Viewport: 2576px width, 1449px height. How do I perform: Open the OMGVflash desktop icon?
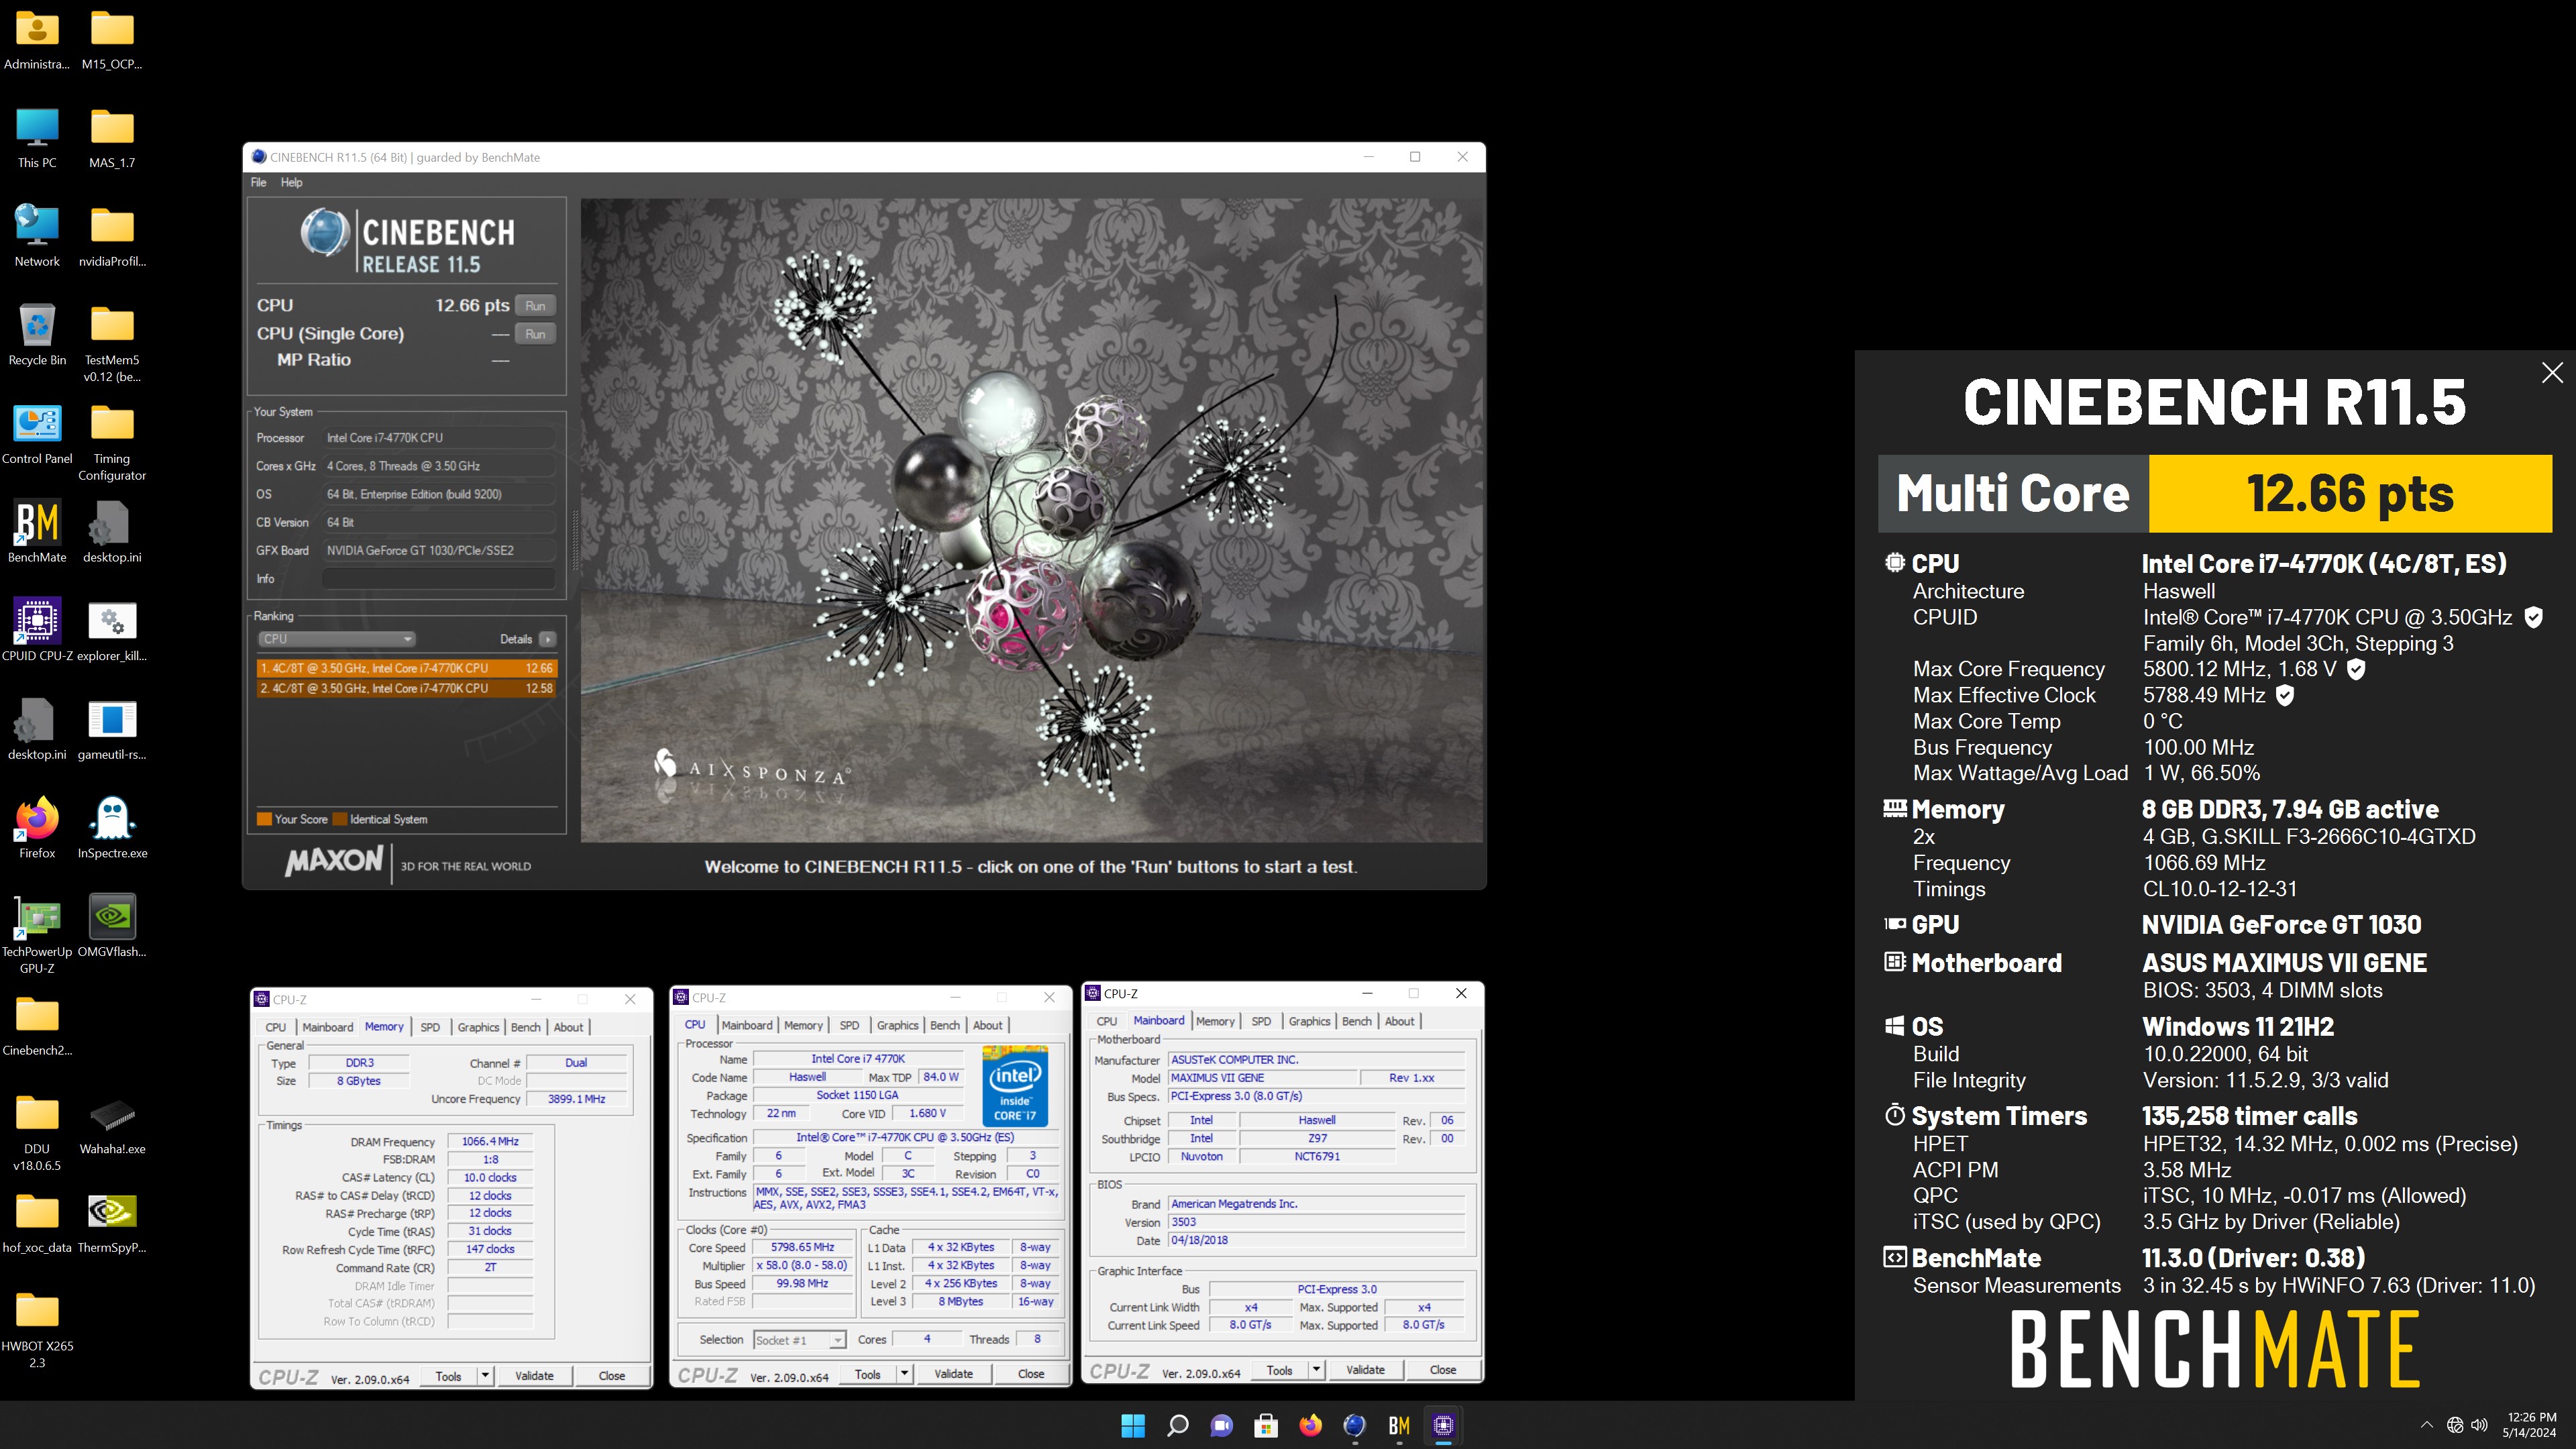pos(112,925)
